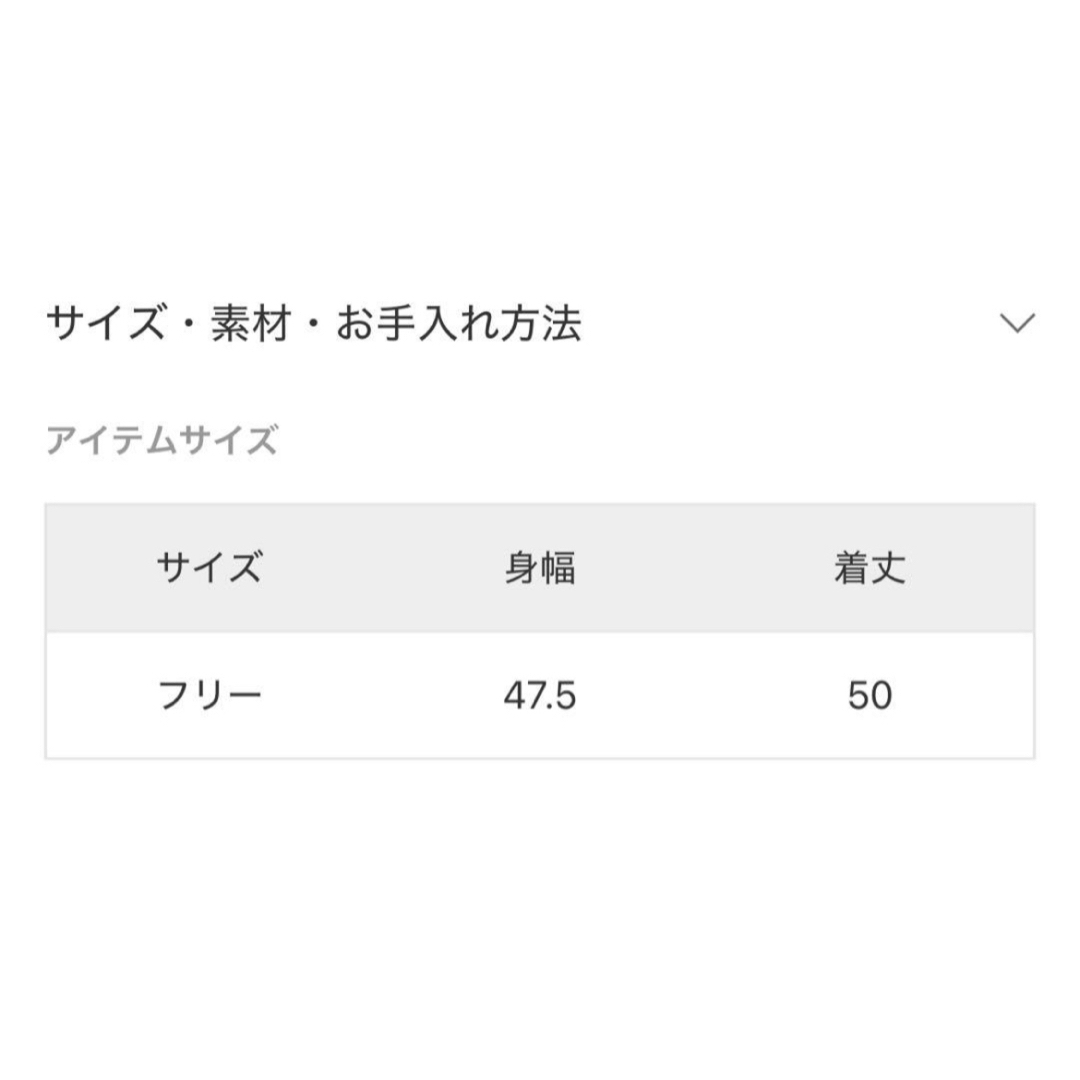The height and width of the screenshot is (1080, 1080).
Task: Click お手入れ方法 text in the heading
Action: coord(459,324)
